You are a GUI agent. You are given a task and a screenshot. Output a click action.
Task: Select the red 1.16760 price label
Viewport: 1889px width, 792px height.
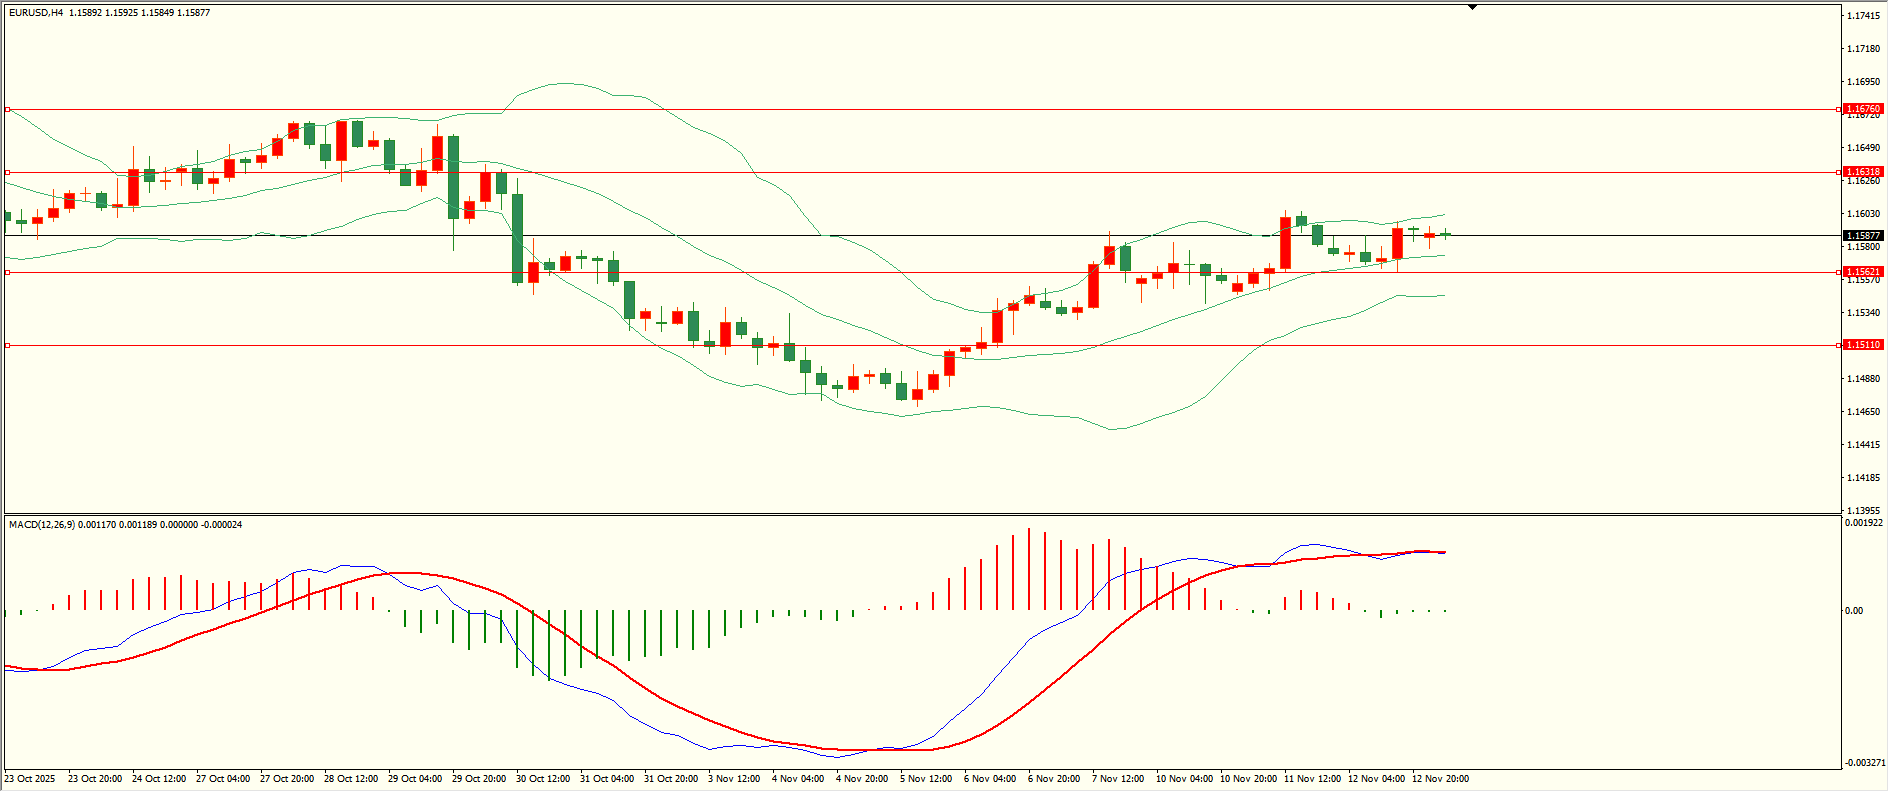click(x=1863, y=109)
